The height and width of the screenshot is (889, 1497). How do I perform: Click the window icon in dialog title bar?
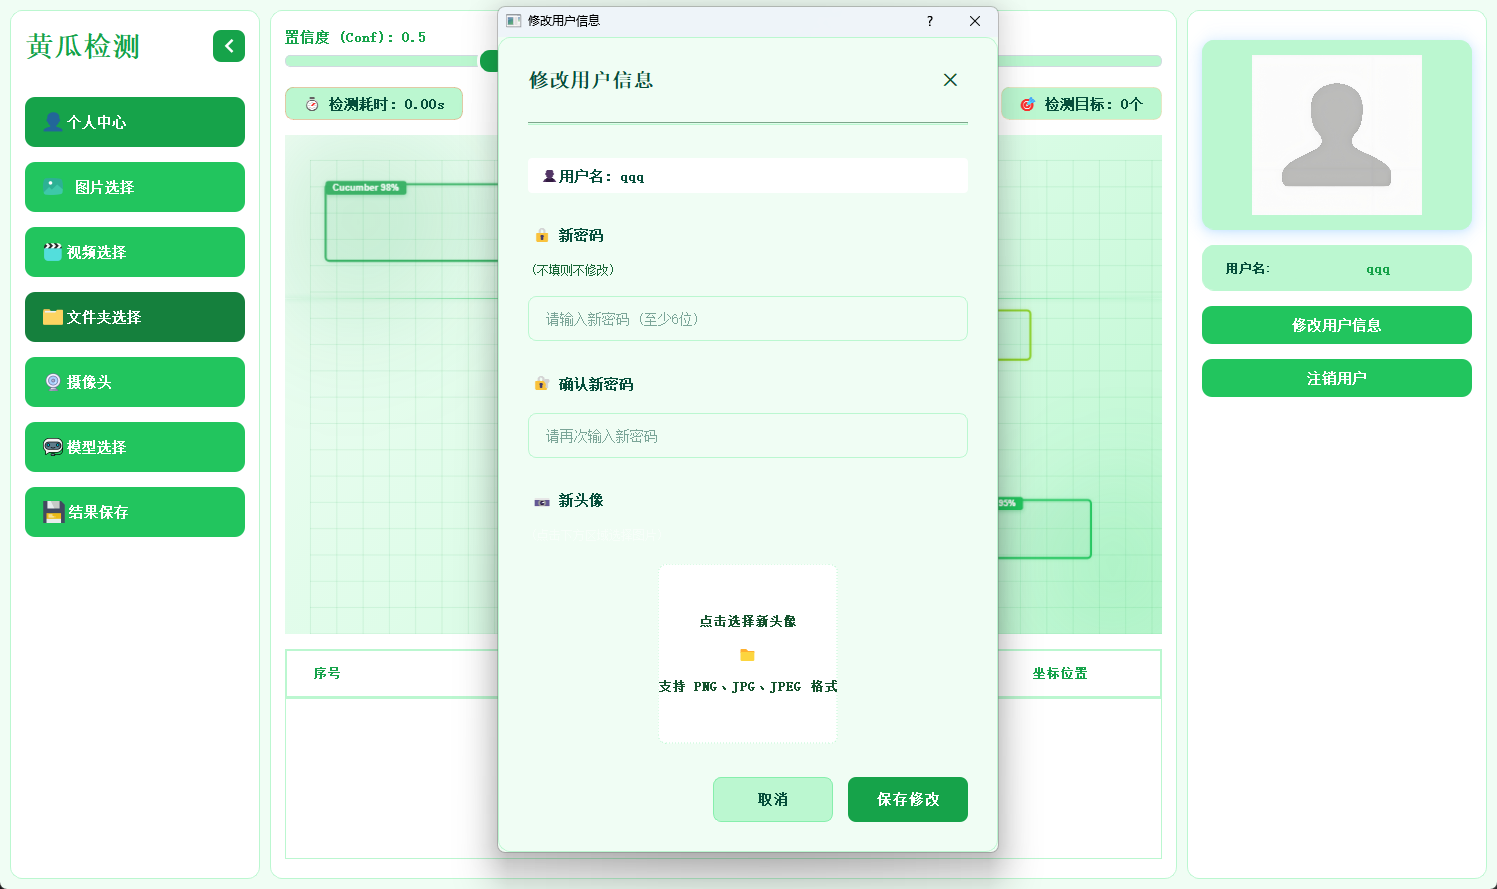514,21
